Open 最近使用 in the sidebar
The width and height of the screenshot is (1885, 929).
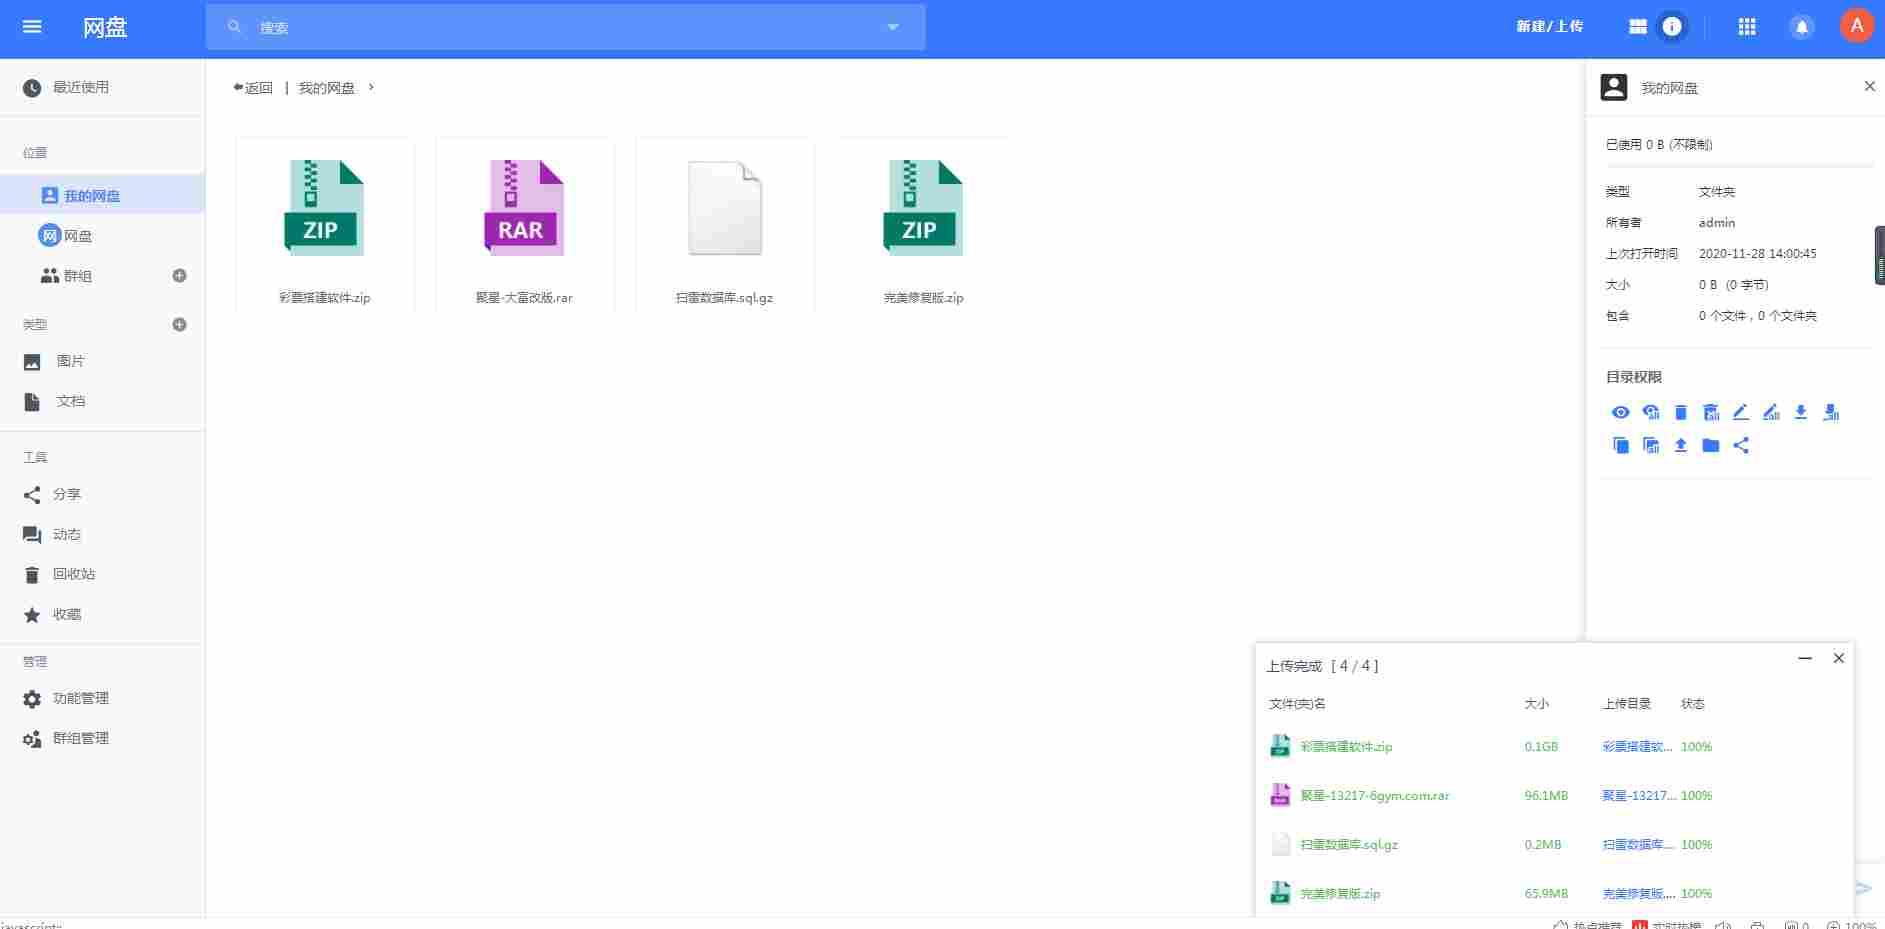102,88
